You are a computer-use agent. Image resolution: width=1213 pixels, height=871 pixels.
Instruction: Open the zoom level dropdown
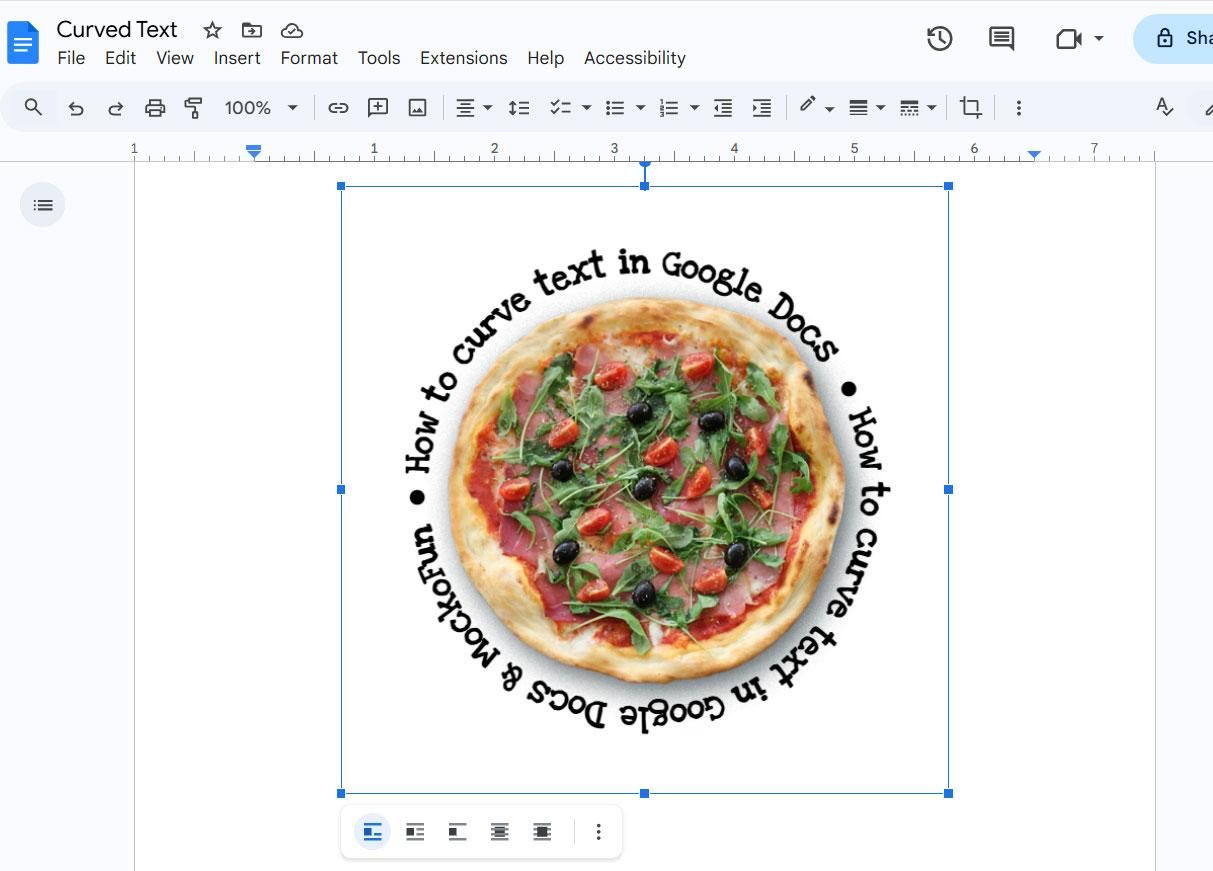pos(260,107)
